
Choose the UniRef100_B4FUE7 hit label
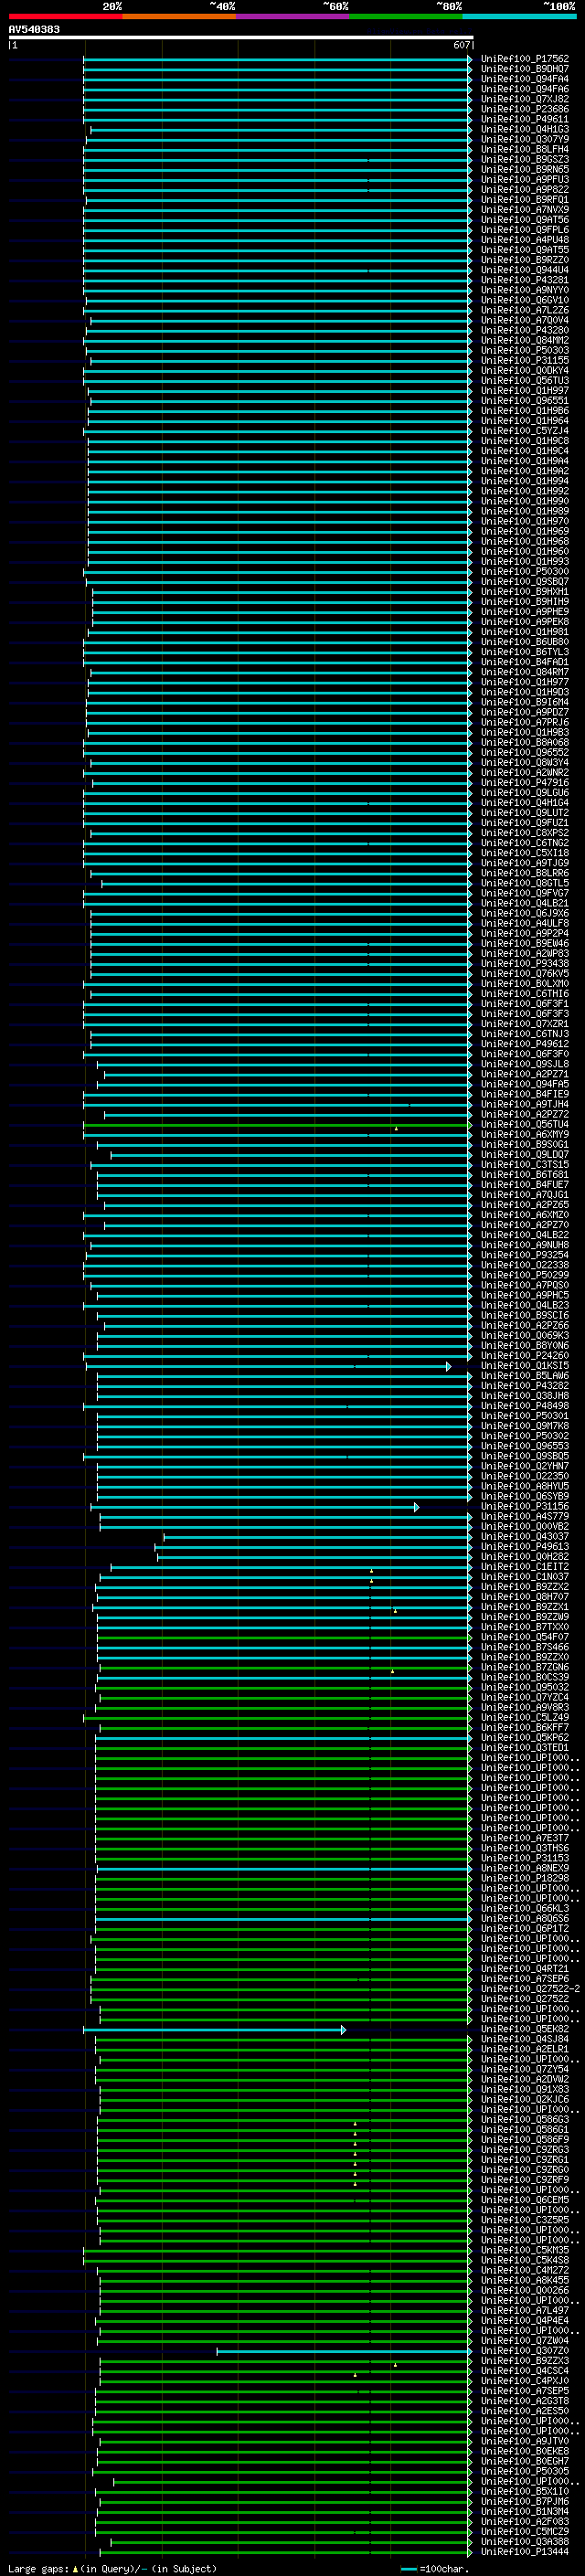pyautogui.click(x=524, y=1185)
